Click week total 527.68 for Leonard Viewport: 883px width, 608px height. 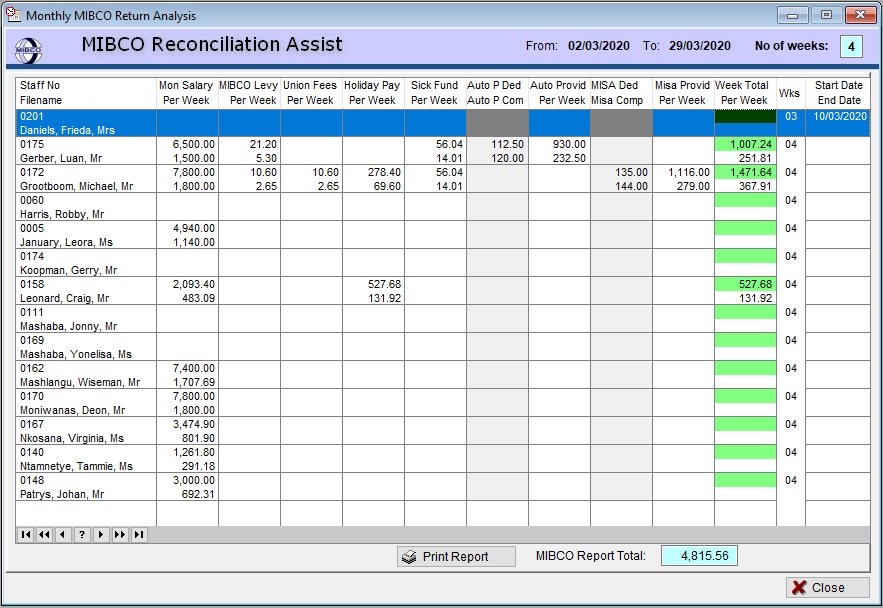[755, 284]
